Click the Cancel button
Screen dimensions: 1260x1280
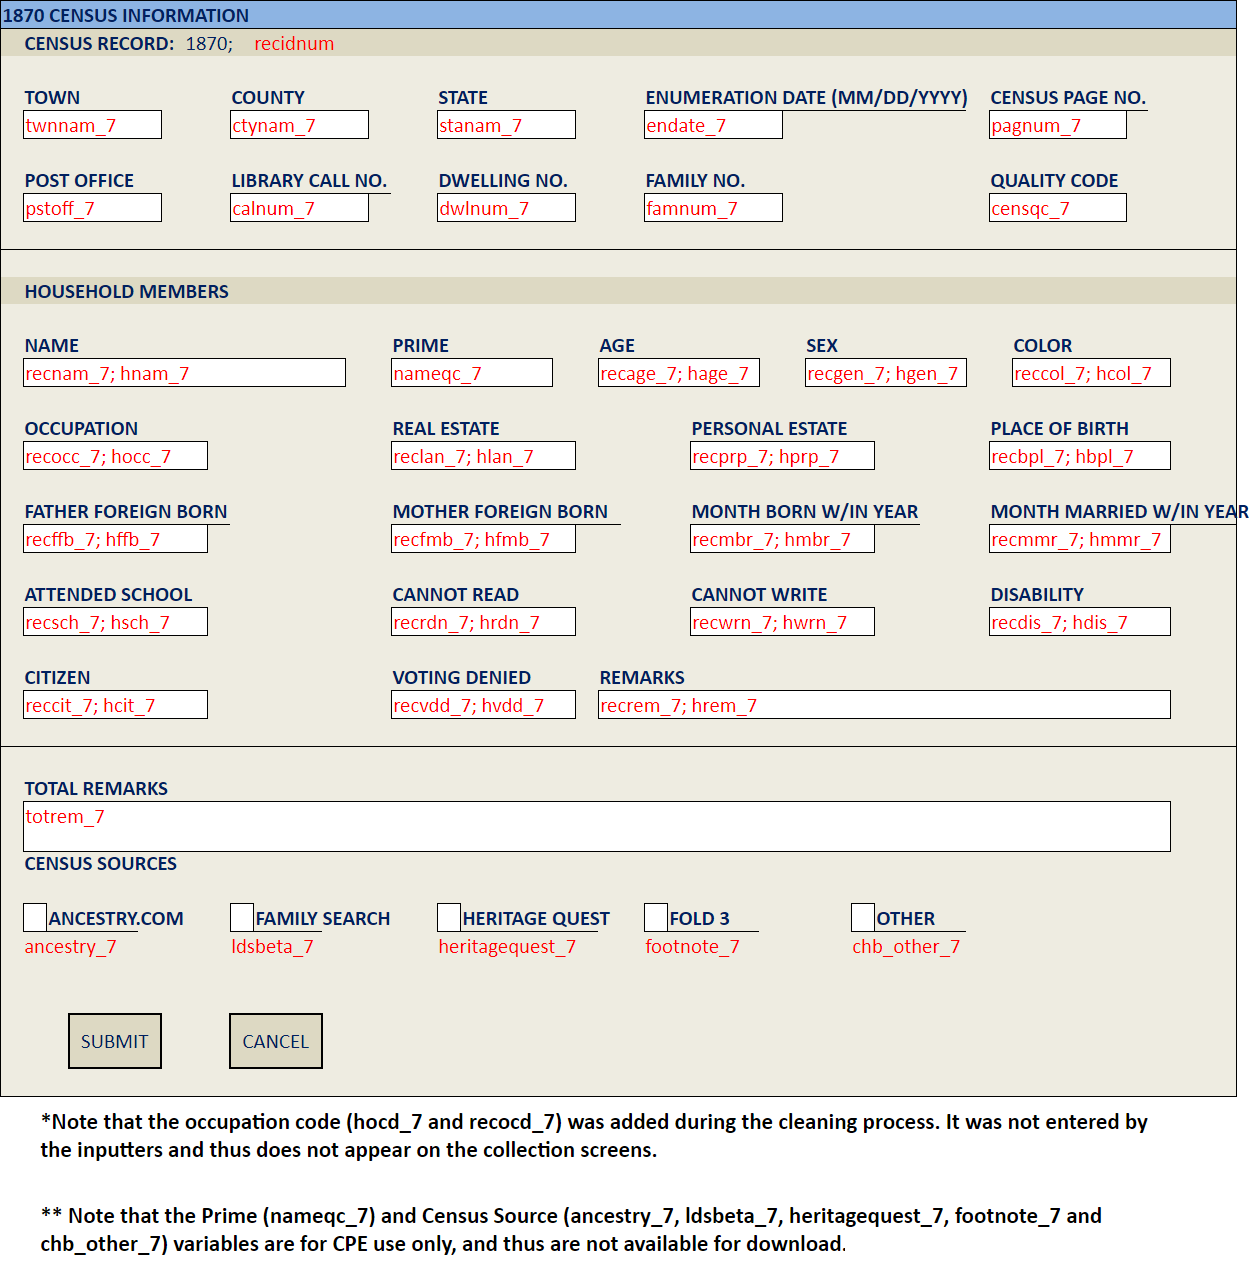275,1041
